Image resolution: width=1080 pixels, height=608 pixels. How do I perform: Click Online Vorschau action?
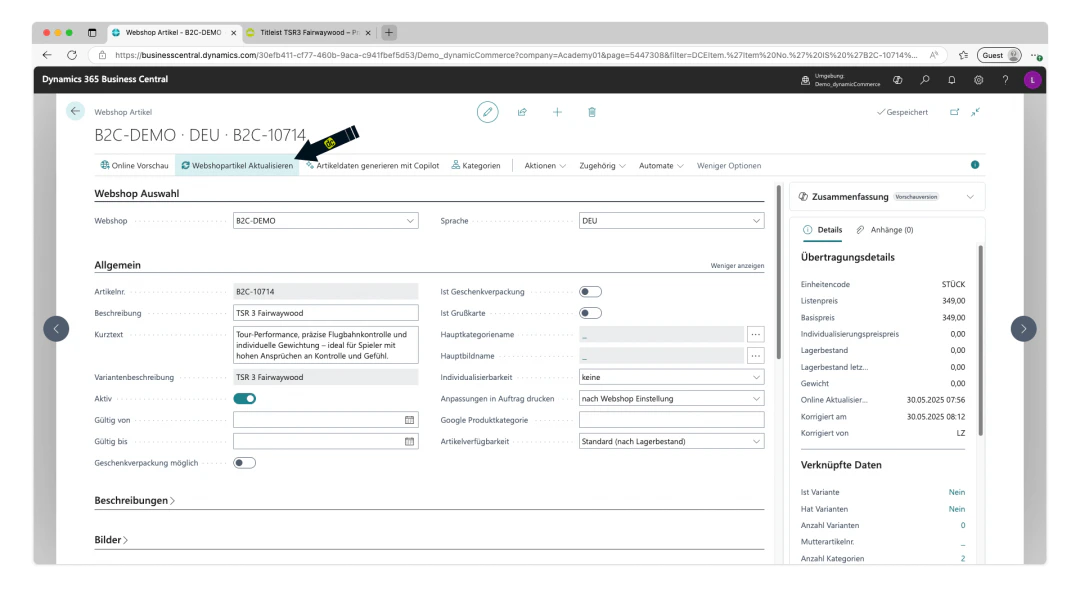click(x=134, y=166)
